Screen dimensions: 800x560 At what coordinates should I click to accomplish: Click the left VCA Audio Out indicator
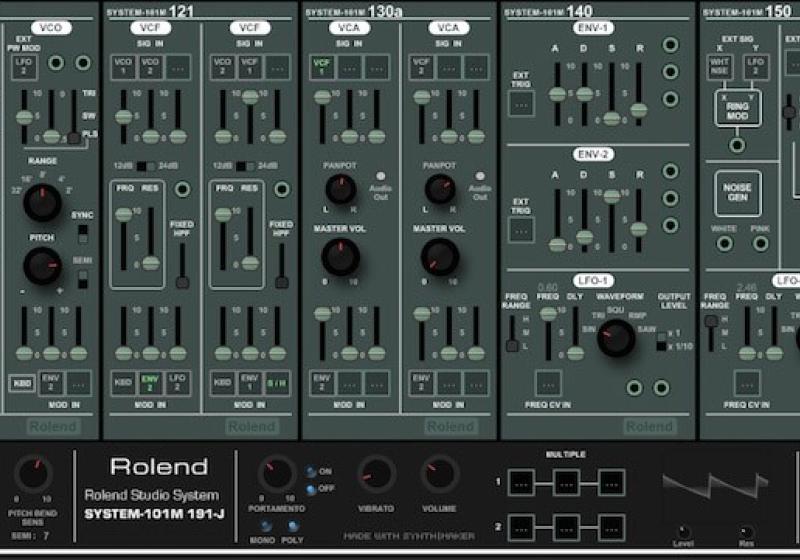[381, 176]
